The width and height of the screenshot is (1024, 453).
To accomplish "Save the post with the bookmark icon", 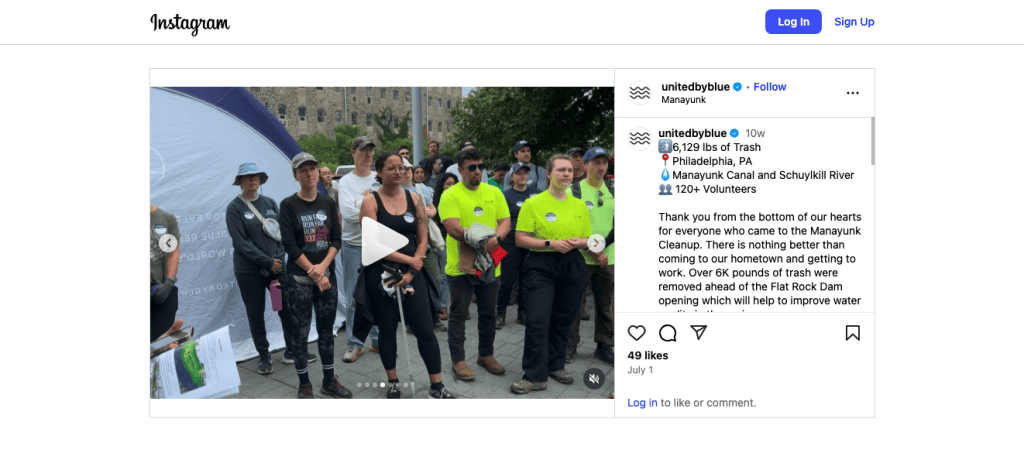I will click(852, 333).
